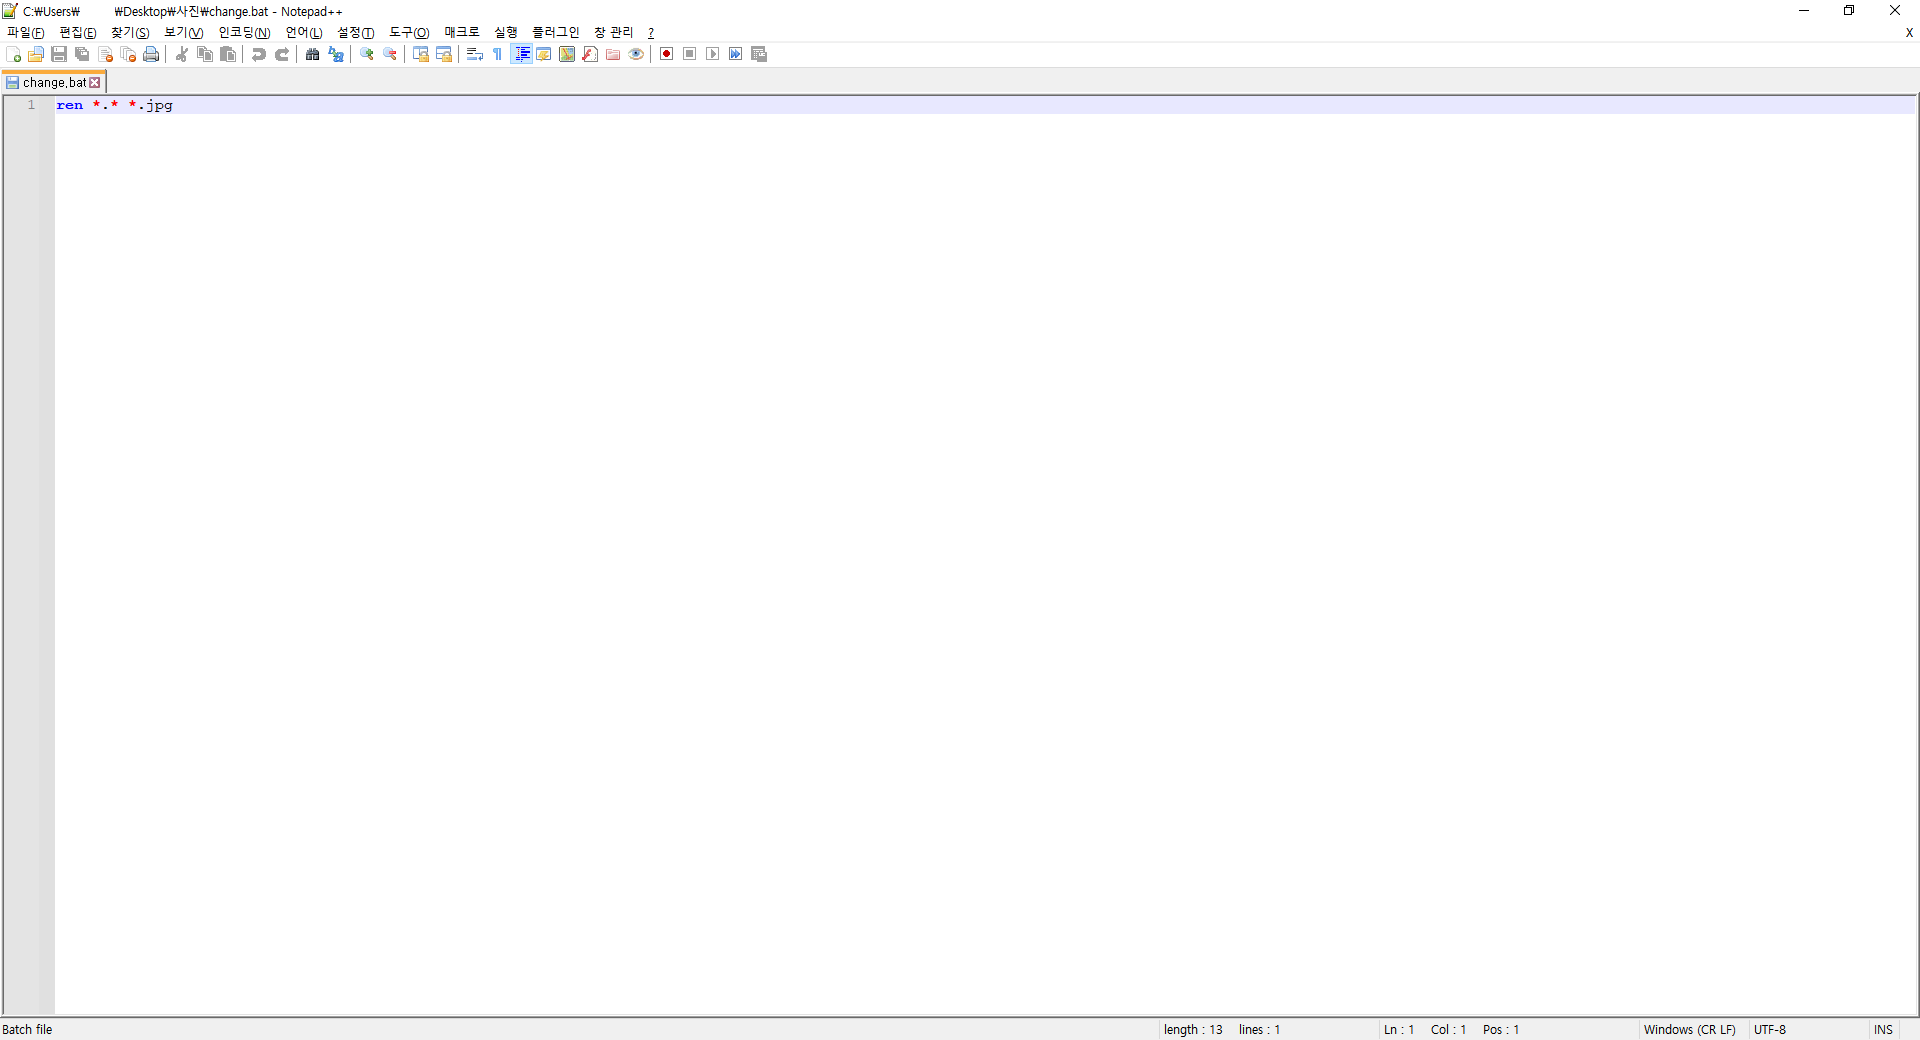The image size is (1920, 1040).
Task: Open Find with binoculars icon
Action: (x=313, y=54)
